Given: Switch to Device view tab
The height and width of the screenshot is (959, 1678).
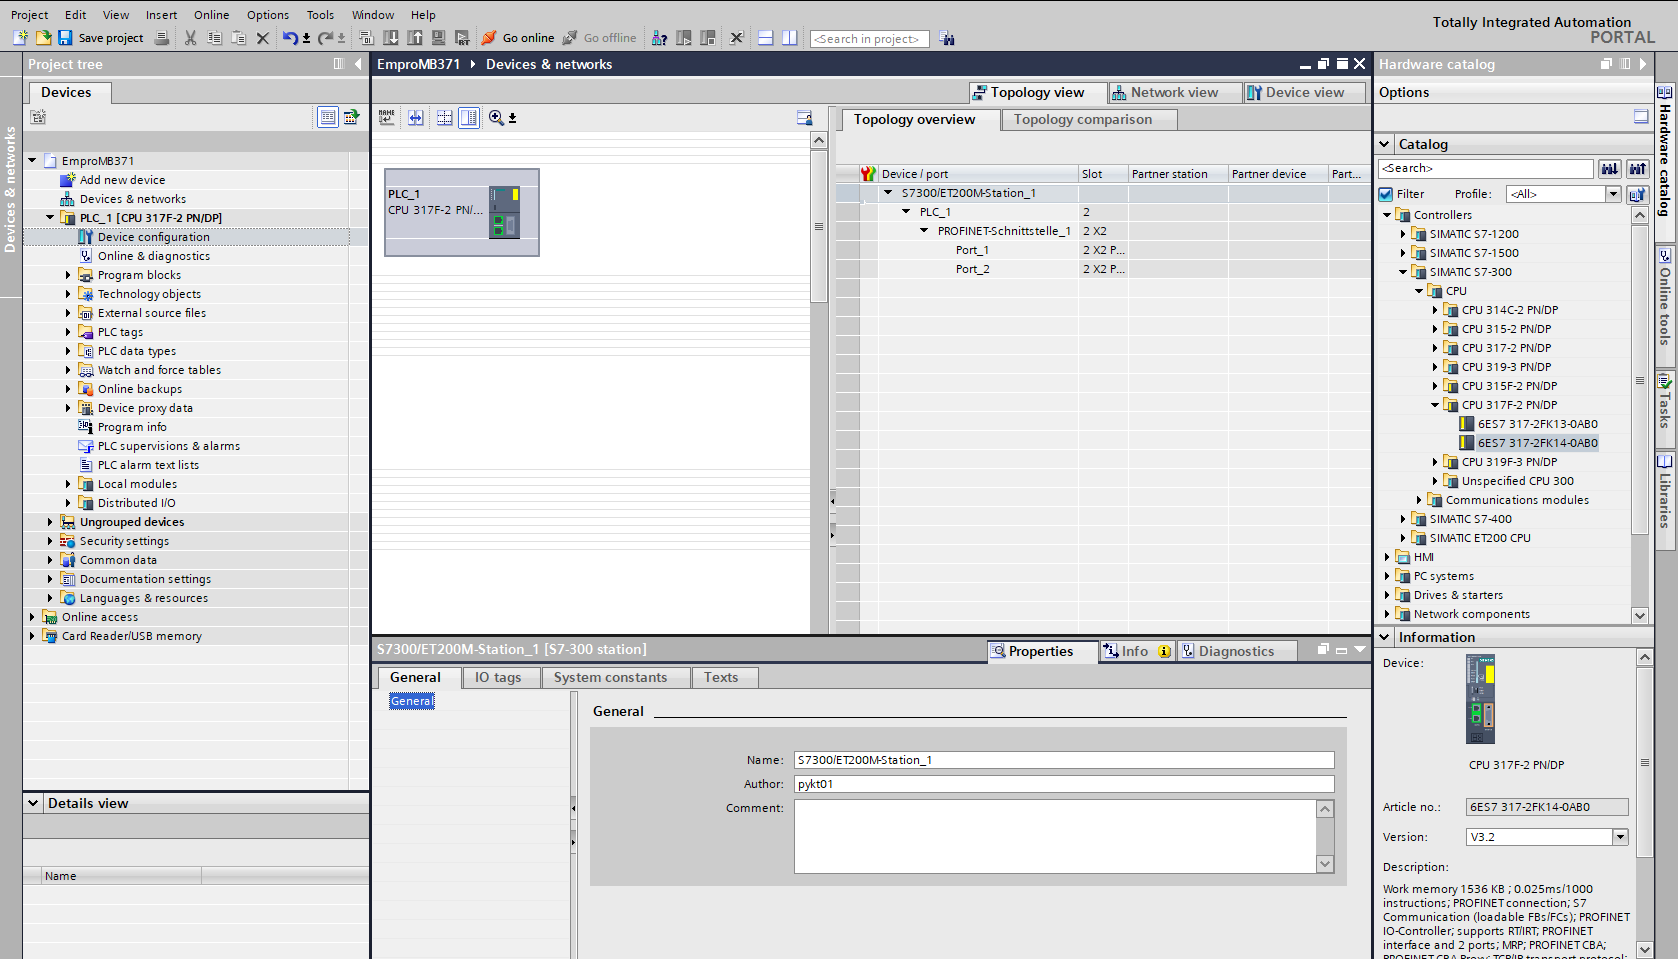Looking at the screenshot, I should pos(1304,92).
